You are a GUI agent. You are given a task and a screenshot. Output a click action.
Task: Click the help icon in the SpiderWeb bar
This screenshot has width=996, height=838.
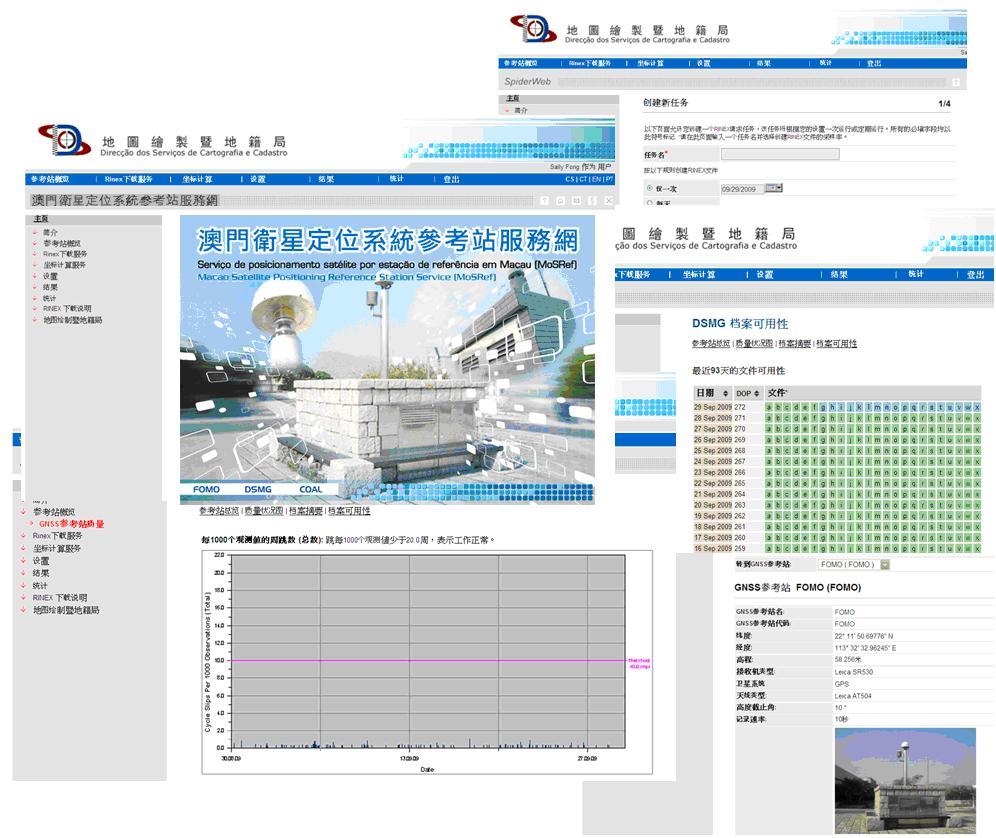(955, 82)
